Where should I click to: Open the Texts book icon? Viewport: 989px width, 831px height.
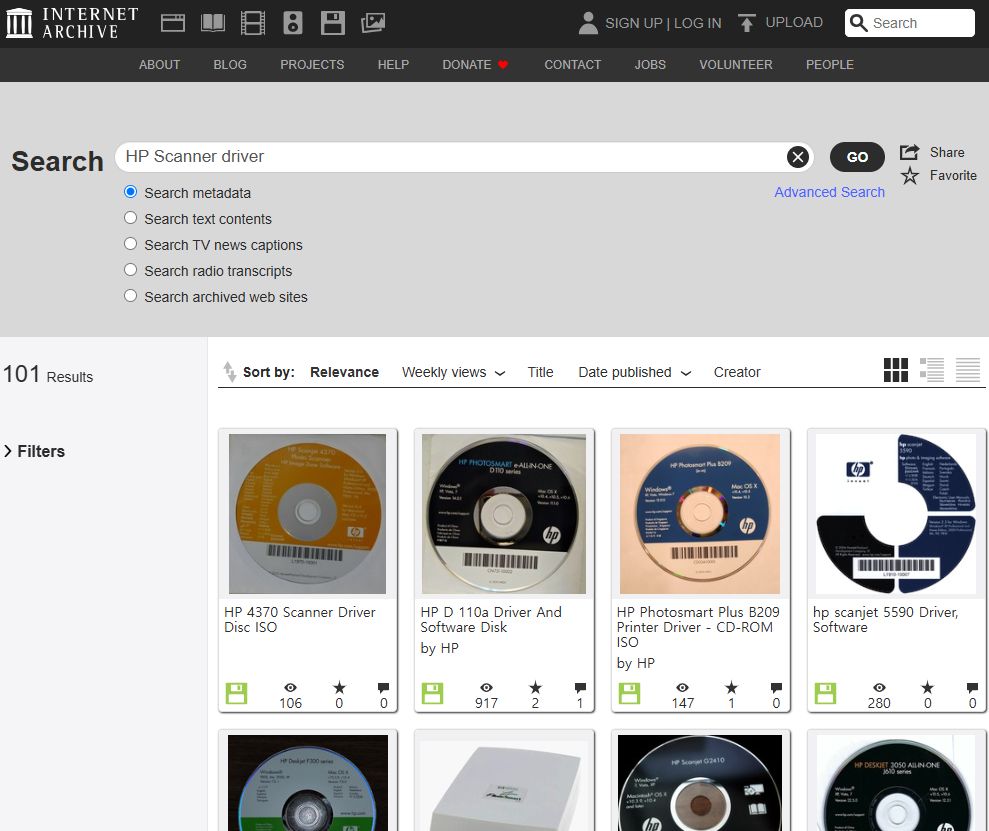[213, 23]
